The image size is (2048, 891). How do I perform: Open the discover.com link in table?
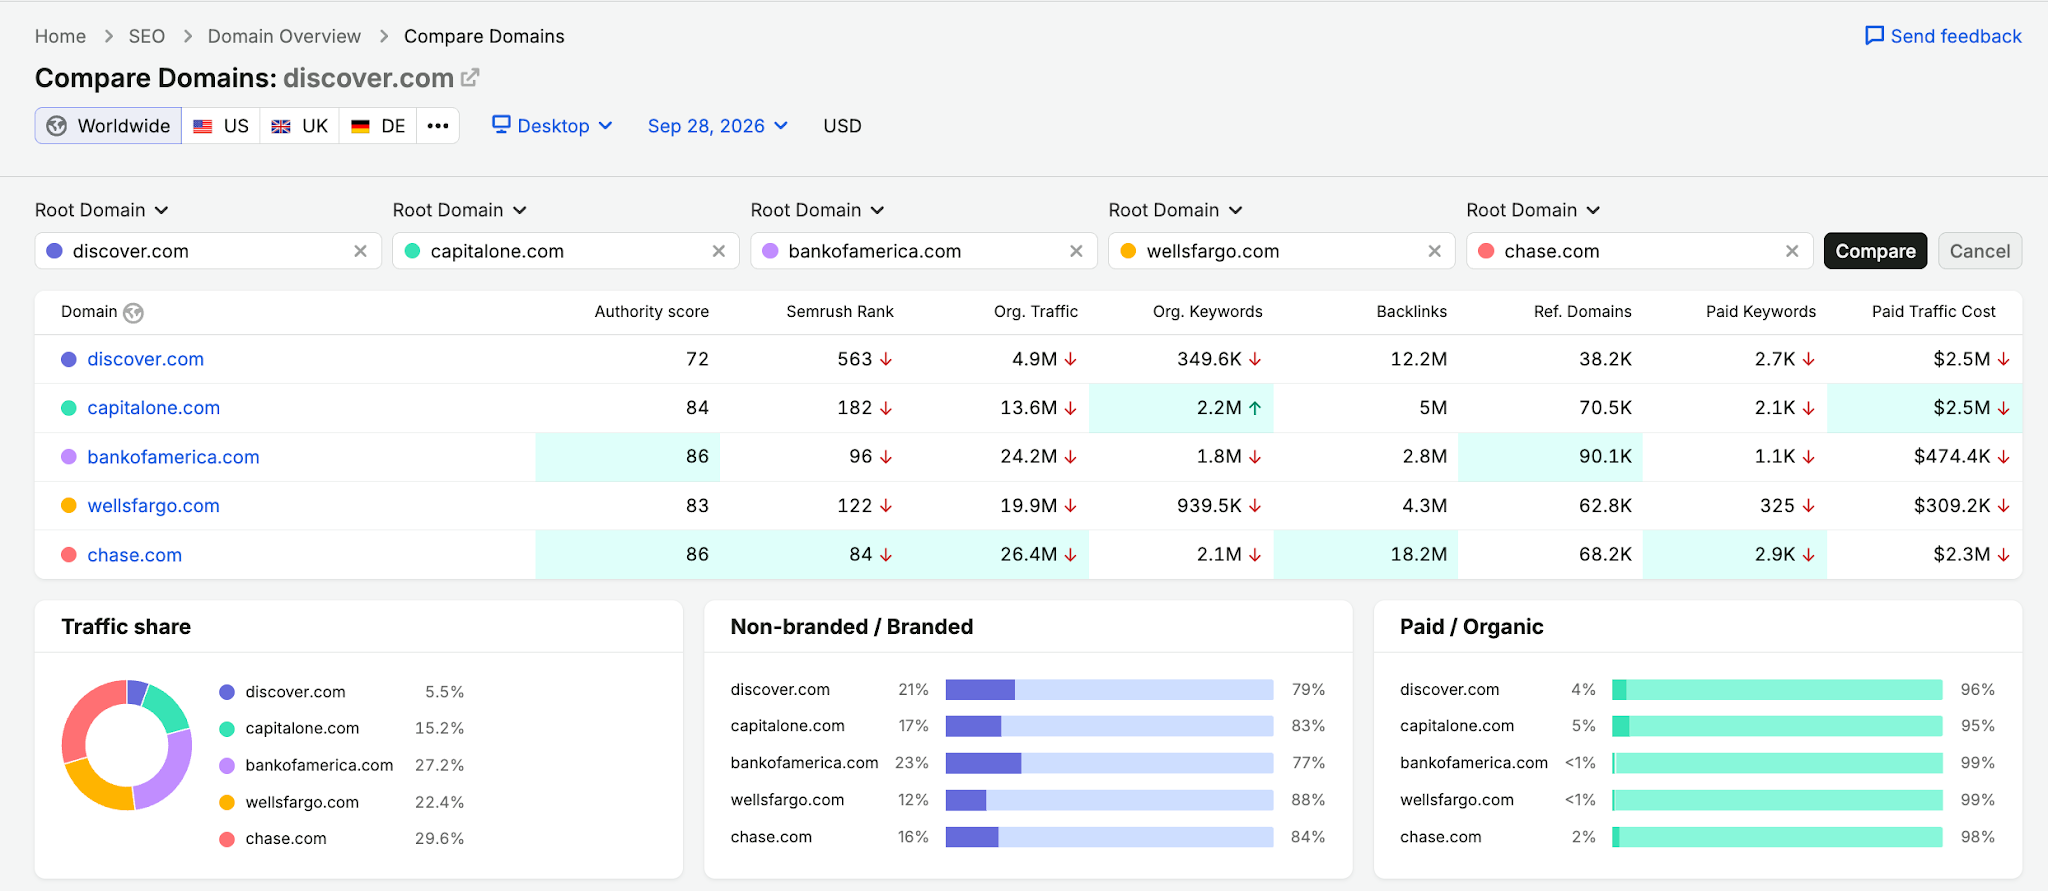[x=145, y=359]
